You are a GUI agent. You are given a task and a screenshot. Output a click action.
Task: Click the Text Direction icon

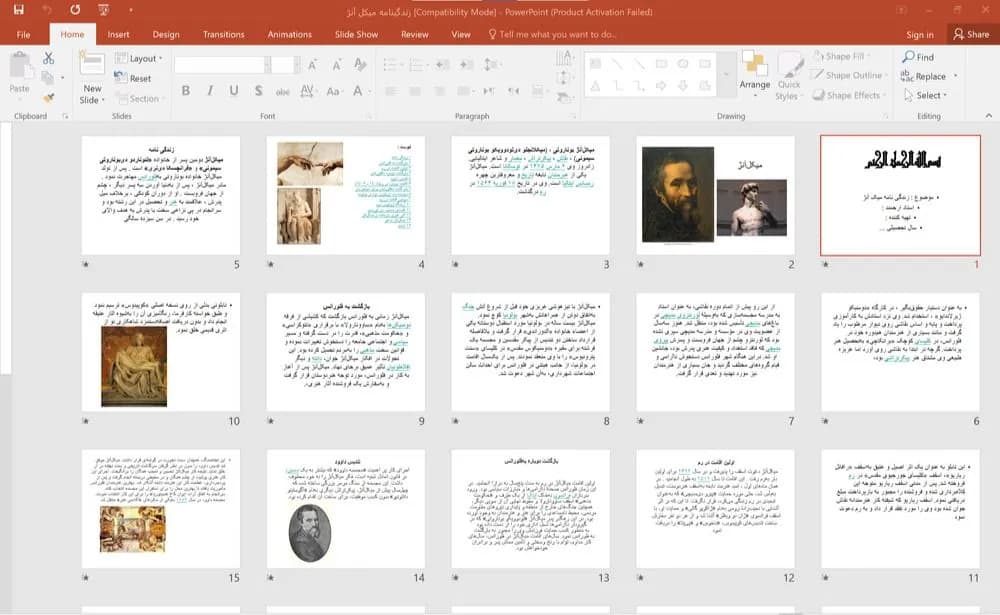564,58
